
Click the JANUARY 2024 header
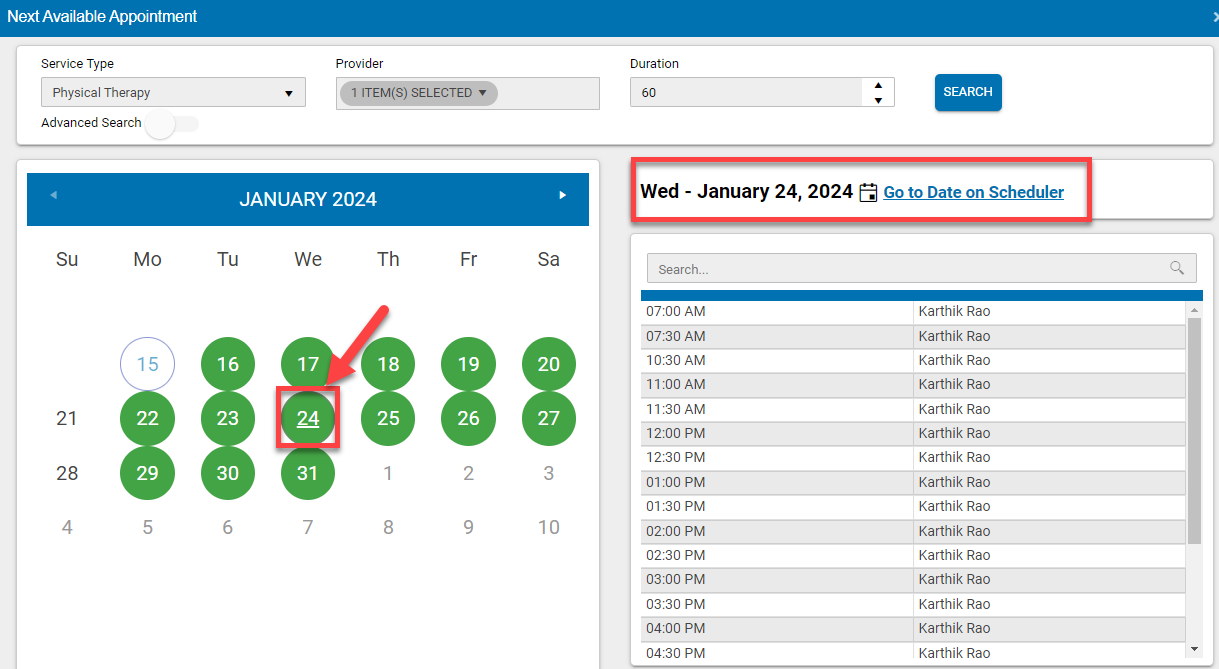coord(307,198)
